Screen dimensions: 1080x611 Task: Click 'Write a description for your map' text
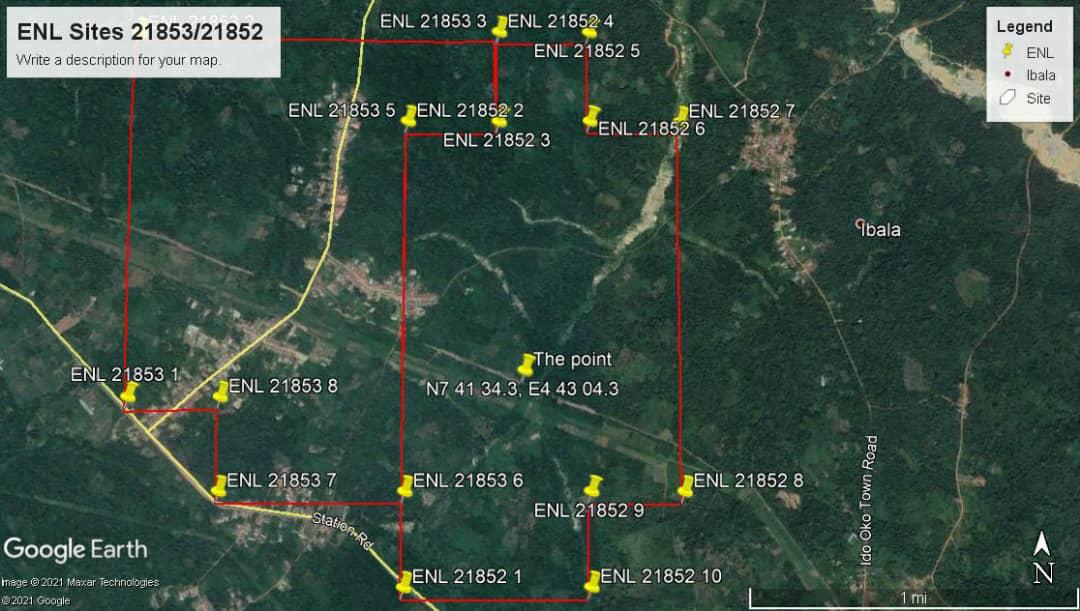coord(119,60)
